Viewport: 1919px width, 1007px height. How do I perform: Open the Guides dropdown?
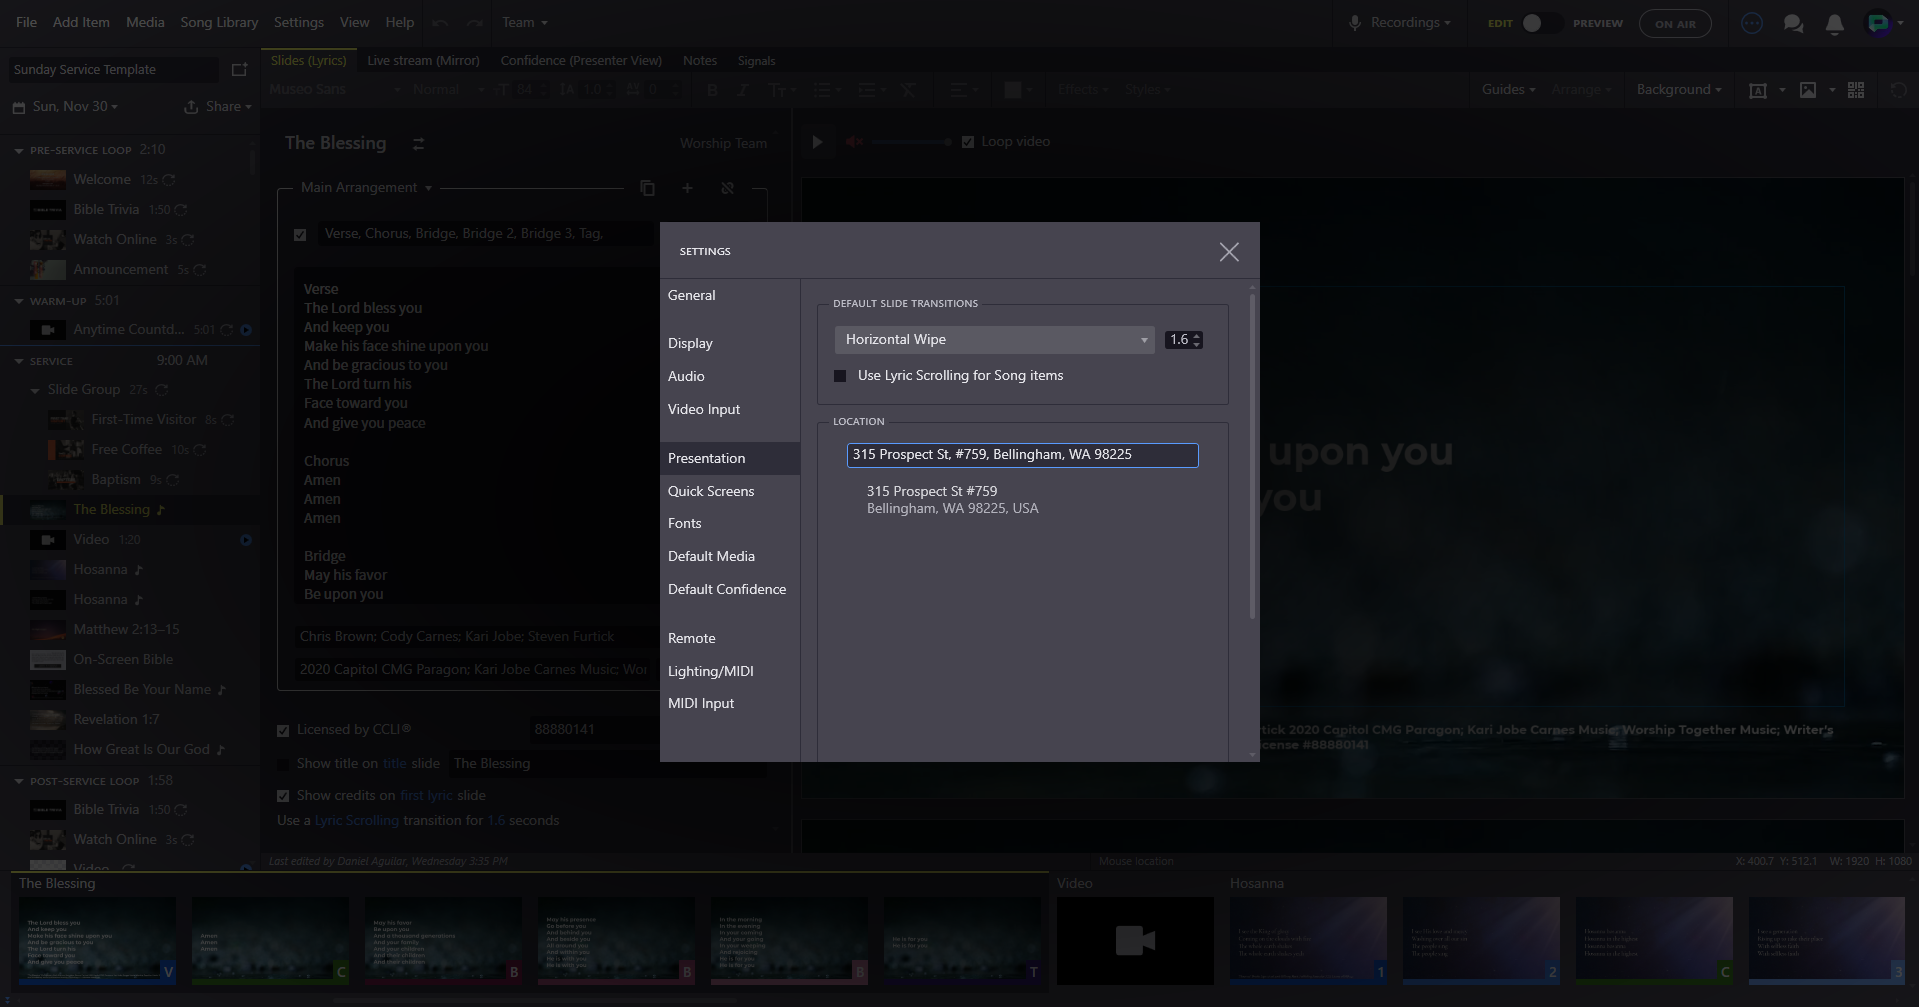point(1508,90)
